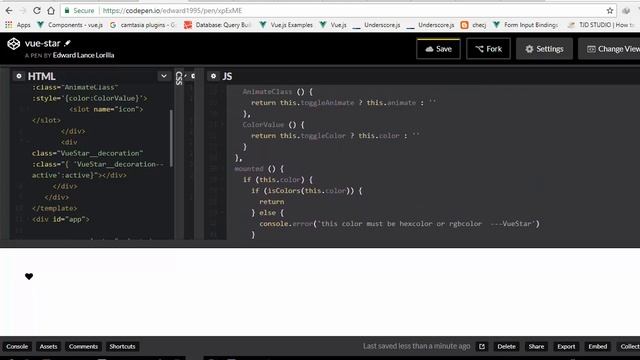This screenshot has width=640, height=360.
Task: Select the CSS panel tab
Action: 179,78
